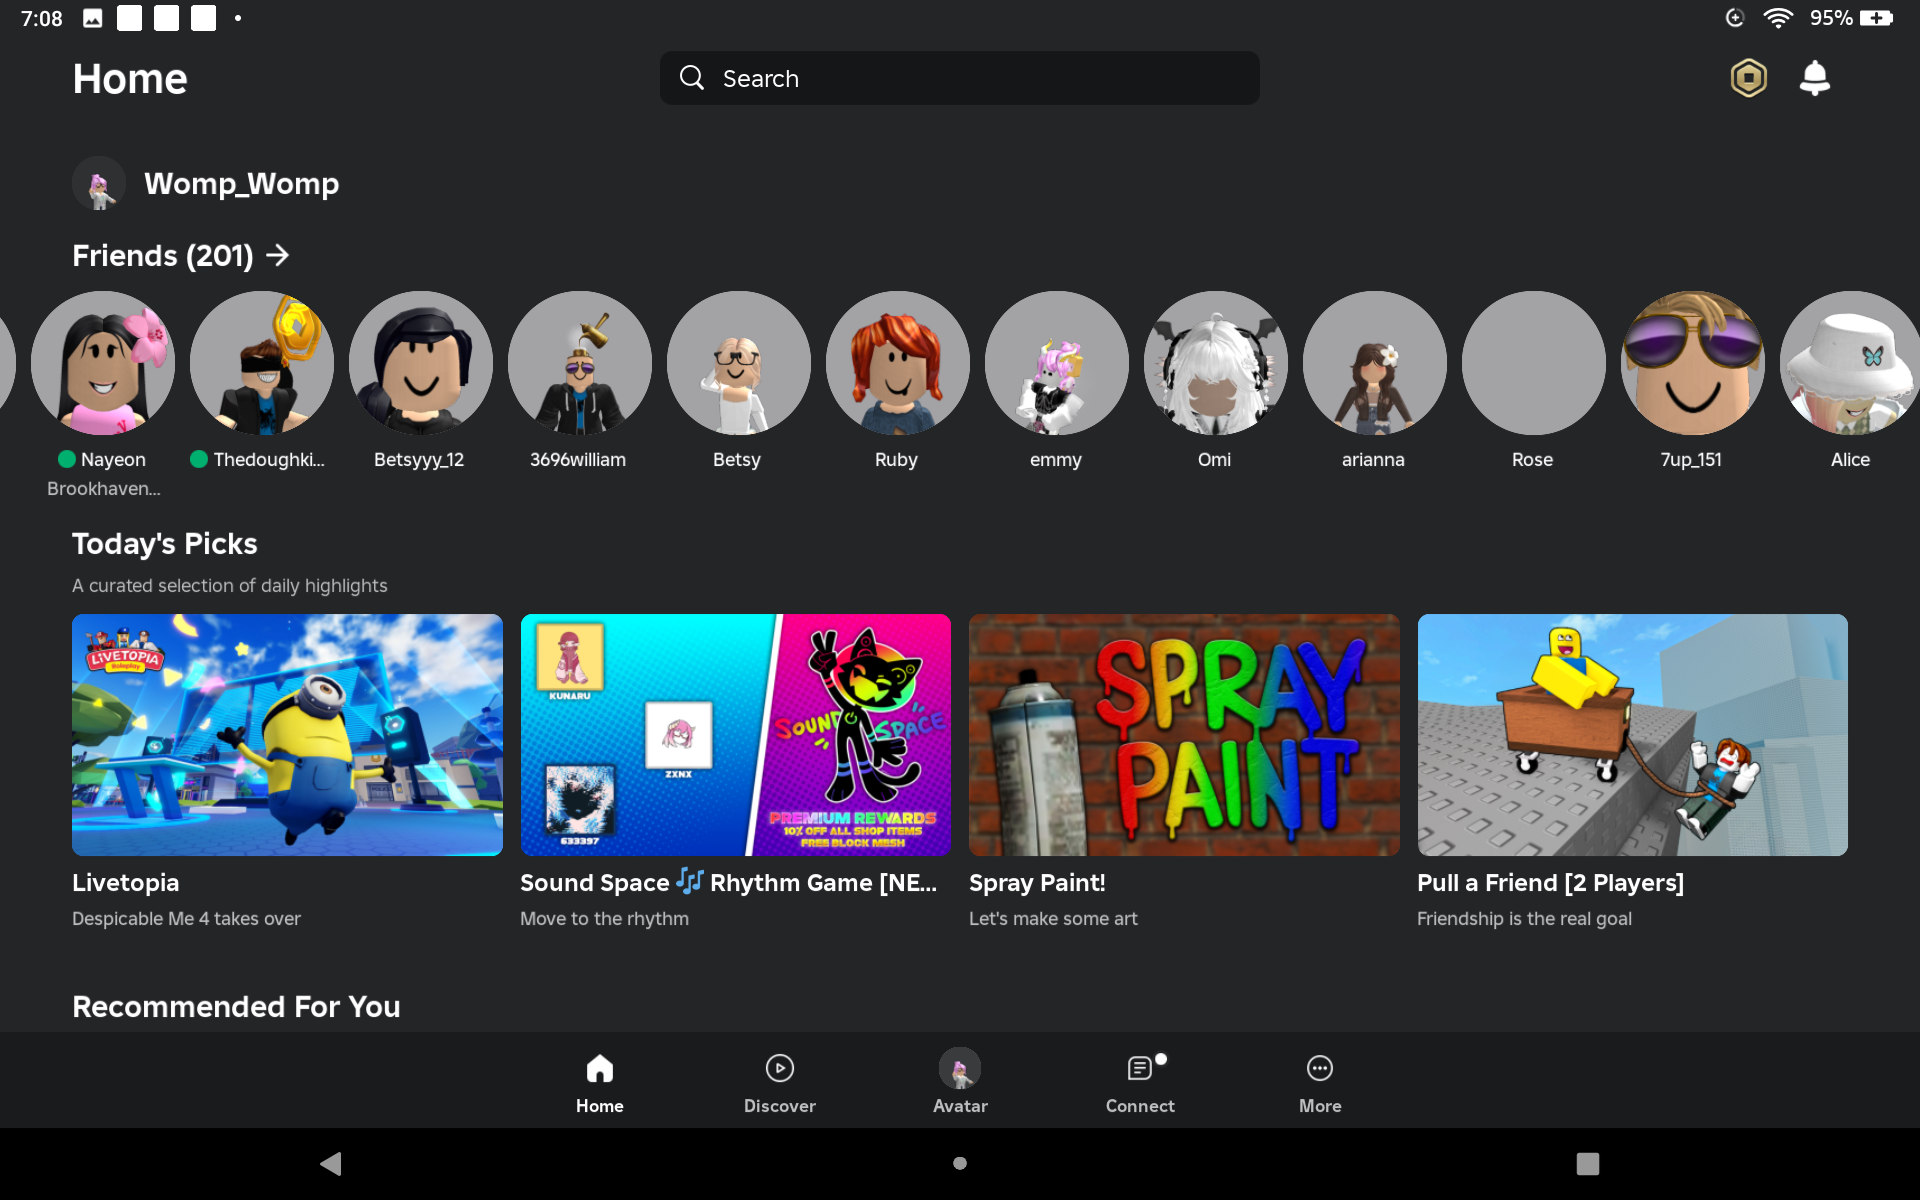Open the Spray Paint! game thumbnail
Image resolution: width=1920 pixels, height=1200 pixels.
coord(1184,735)
